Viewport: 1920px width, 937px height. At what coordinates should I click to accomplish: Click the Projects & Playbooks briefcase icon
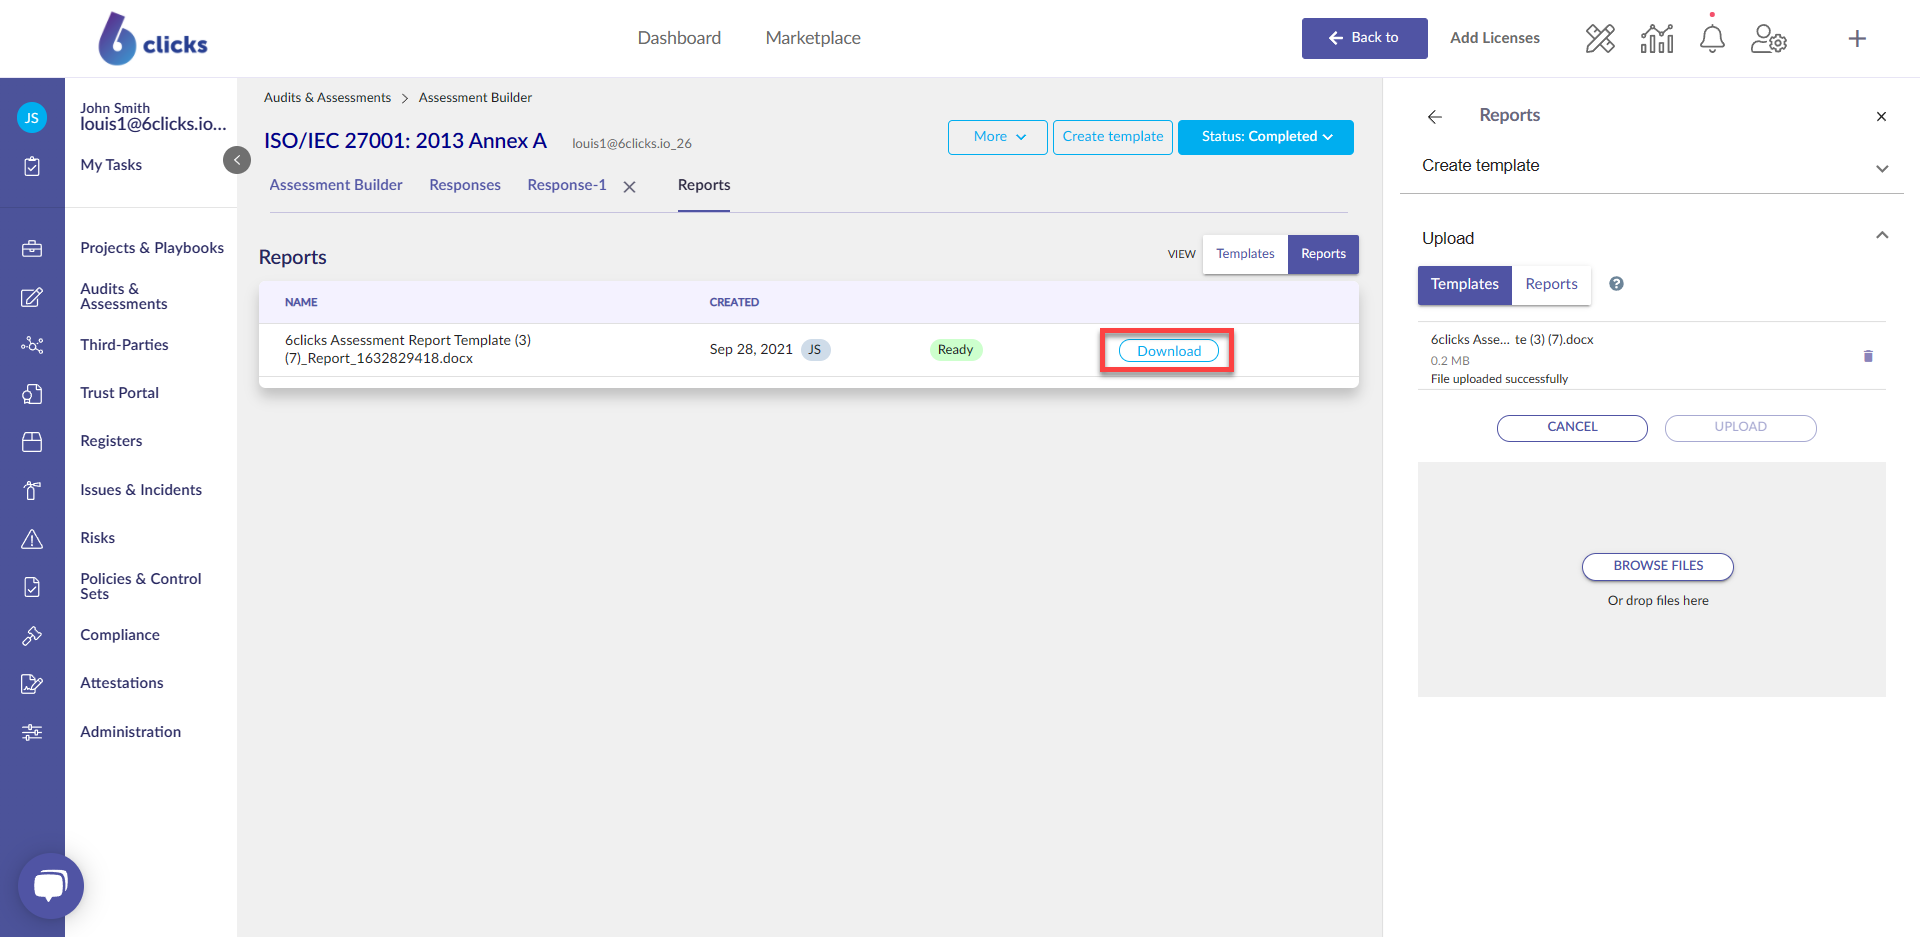32,248
